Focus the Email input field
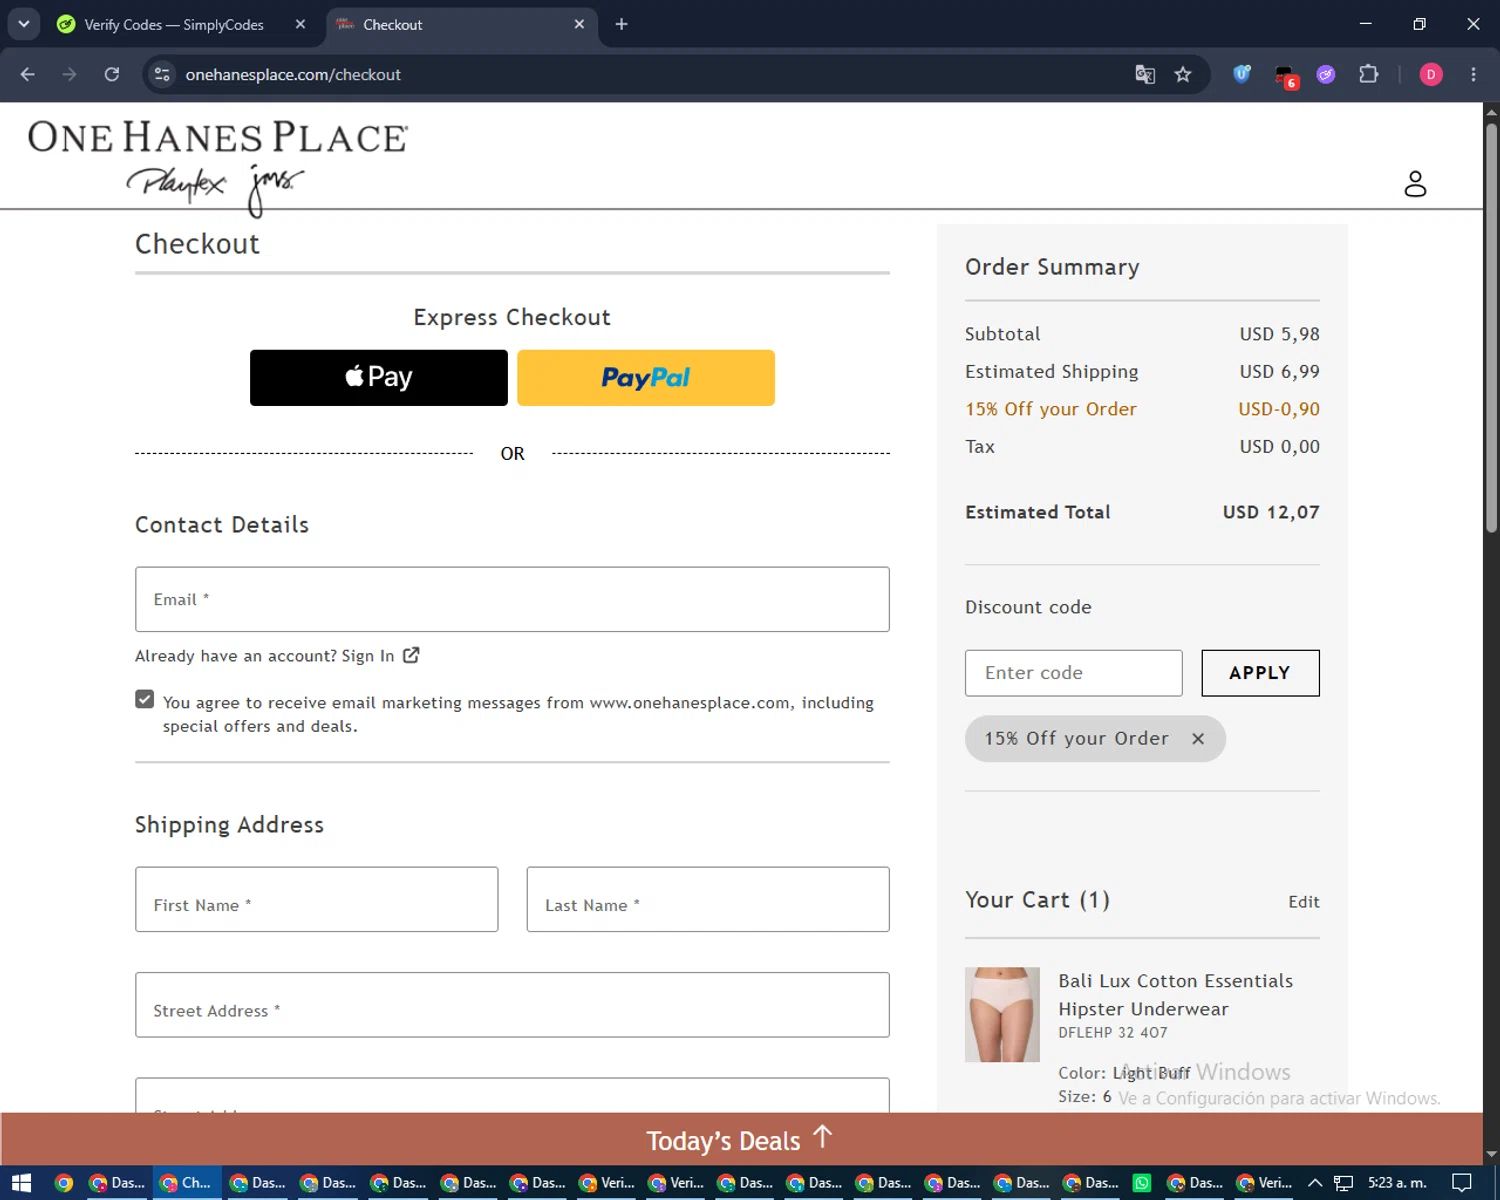This screenshot has width=1500, height=1200. (512, 599)
